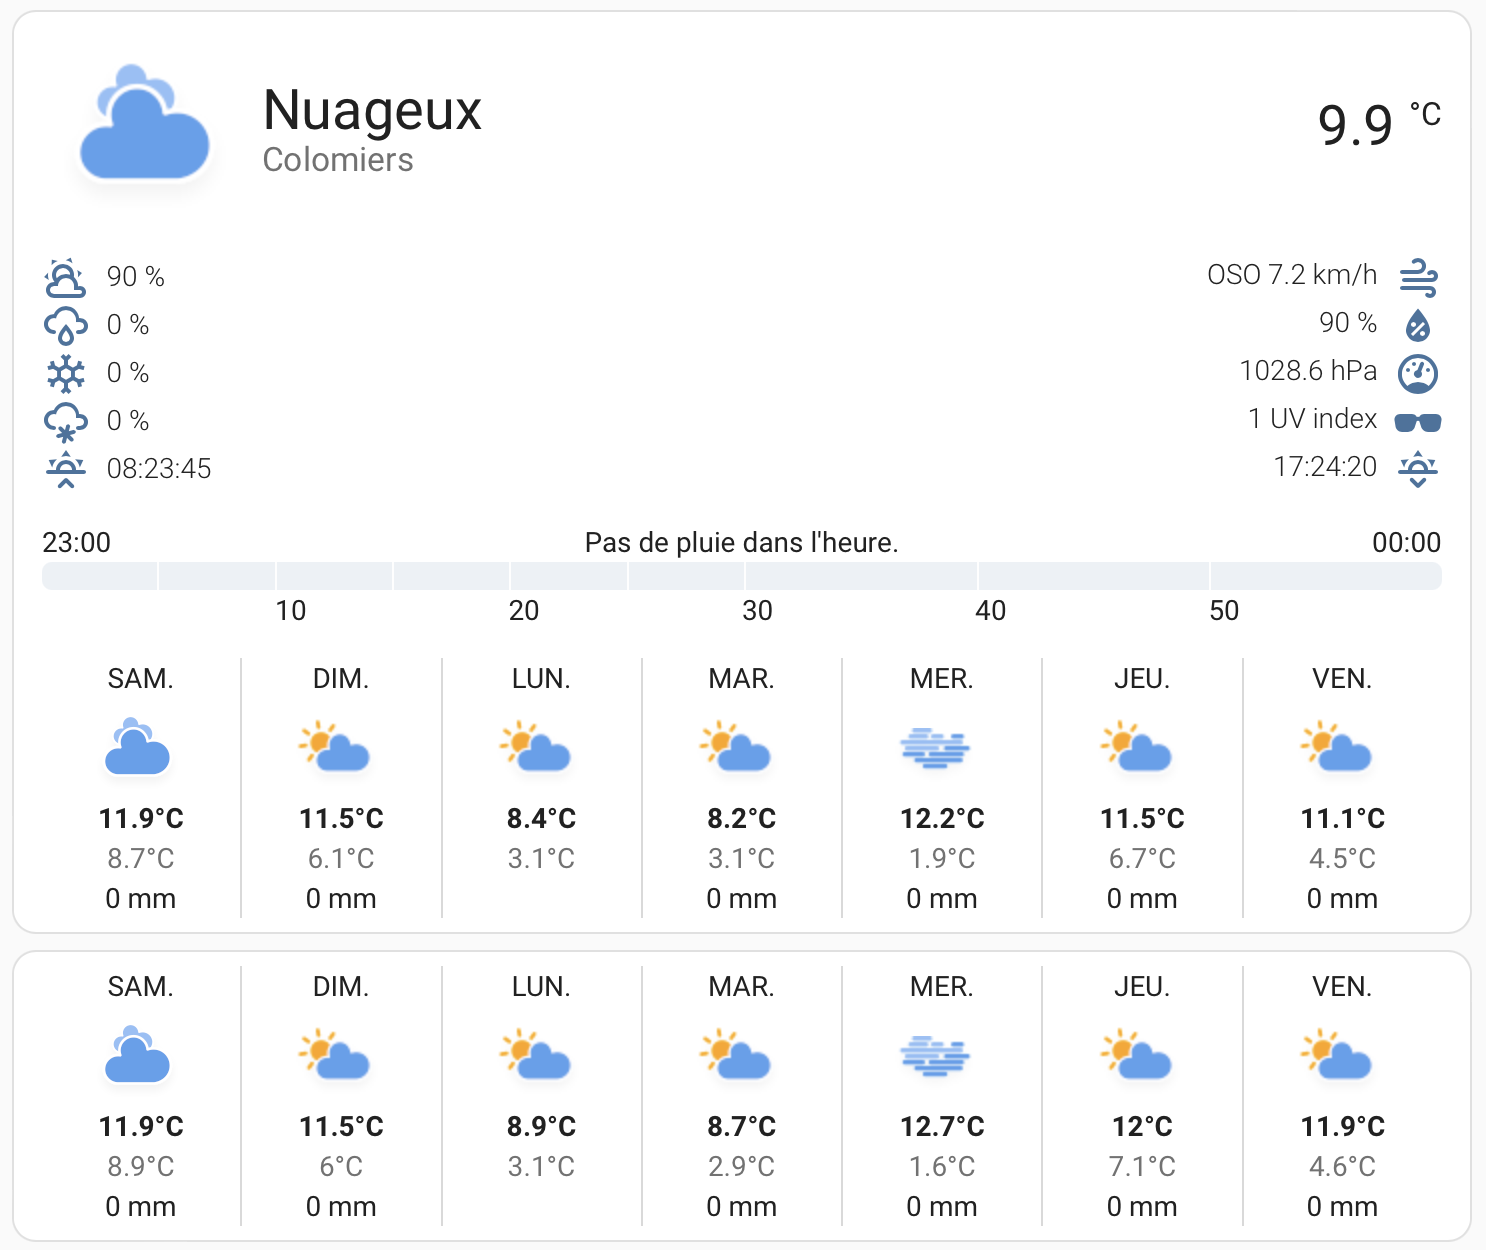1486x1250 pixels.
Task: Click the humidity droplet icon
Action: (1418, 325)
